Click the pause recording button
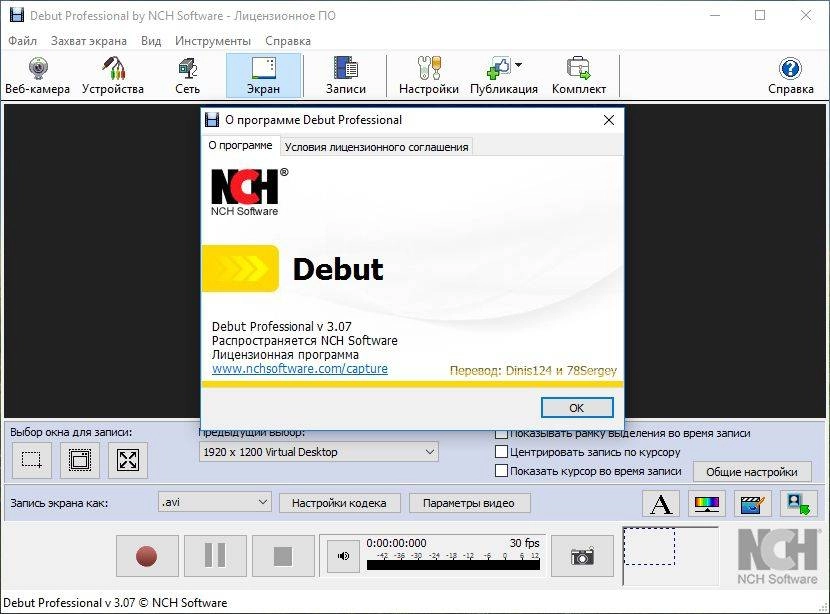Viewport: 830px width, 614px height. pos(215,556)
